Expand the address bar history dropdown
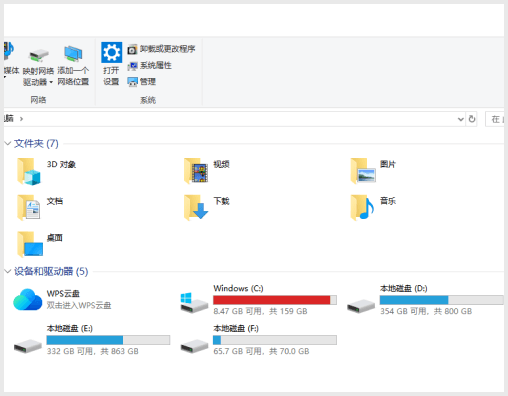Image resolution: width=508 pixels, height=396 pixels. [x=461, y=119]
